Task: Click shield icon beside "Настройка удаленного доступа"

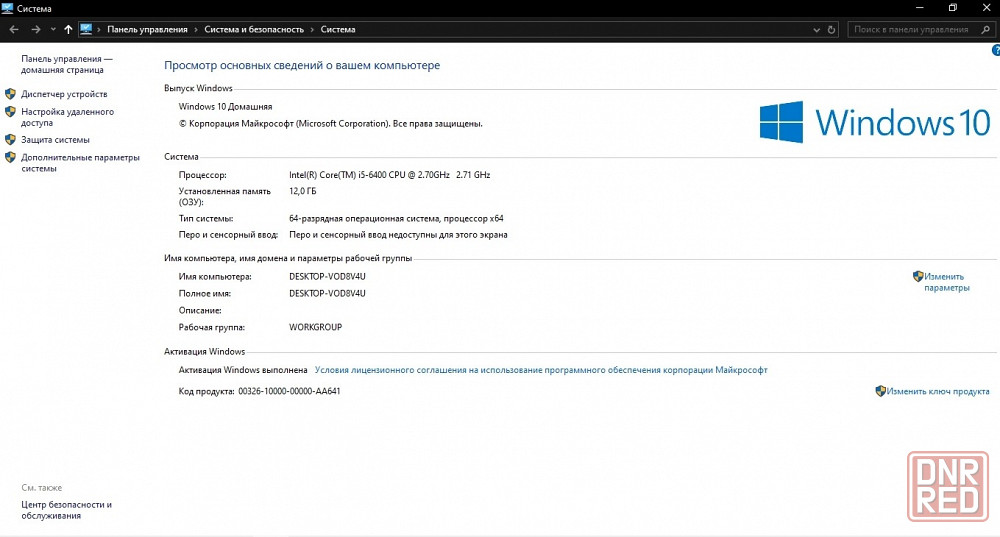Action: (x=10, y=112)
